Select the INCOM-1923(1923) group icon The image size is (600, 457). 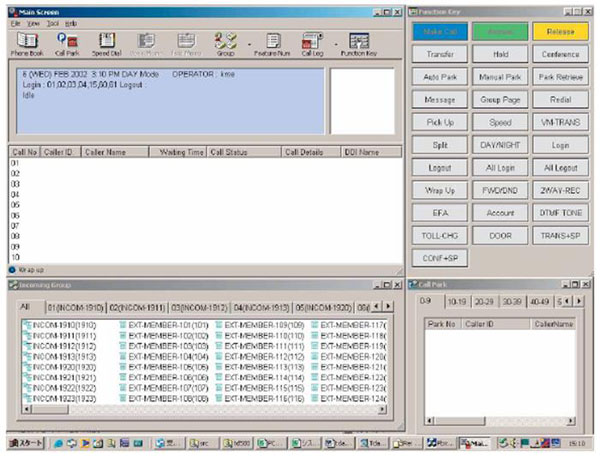pos(27,398)
